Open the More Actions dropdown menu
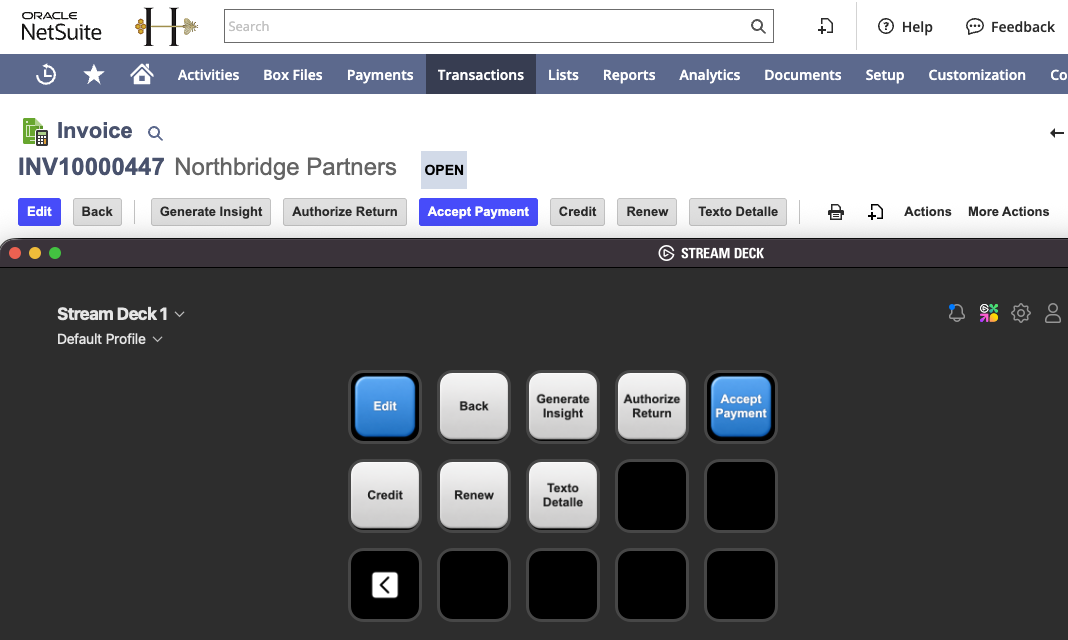1068x640 pixels. [x=1008, y=212]
